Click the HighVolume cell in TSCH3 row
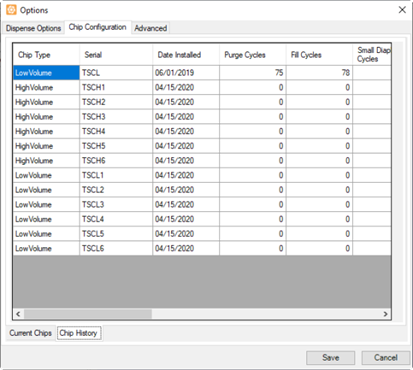The width and height of the screenshot is (413, 370). point(46,117)
